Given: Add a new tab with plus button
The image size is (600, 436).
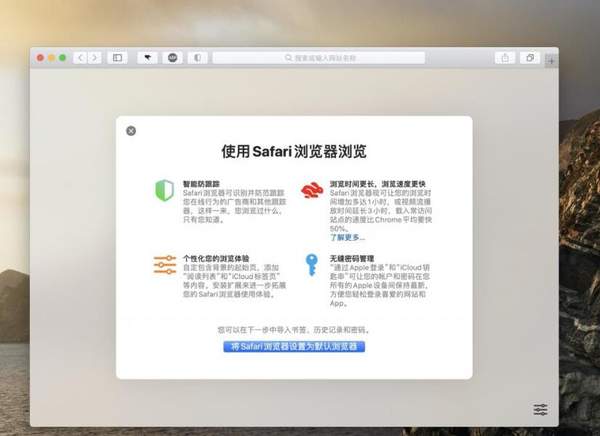Looking at the screenshot, I should pyautogui.click(x=551, y=60).
